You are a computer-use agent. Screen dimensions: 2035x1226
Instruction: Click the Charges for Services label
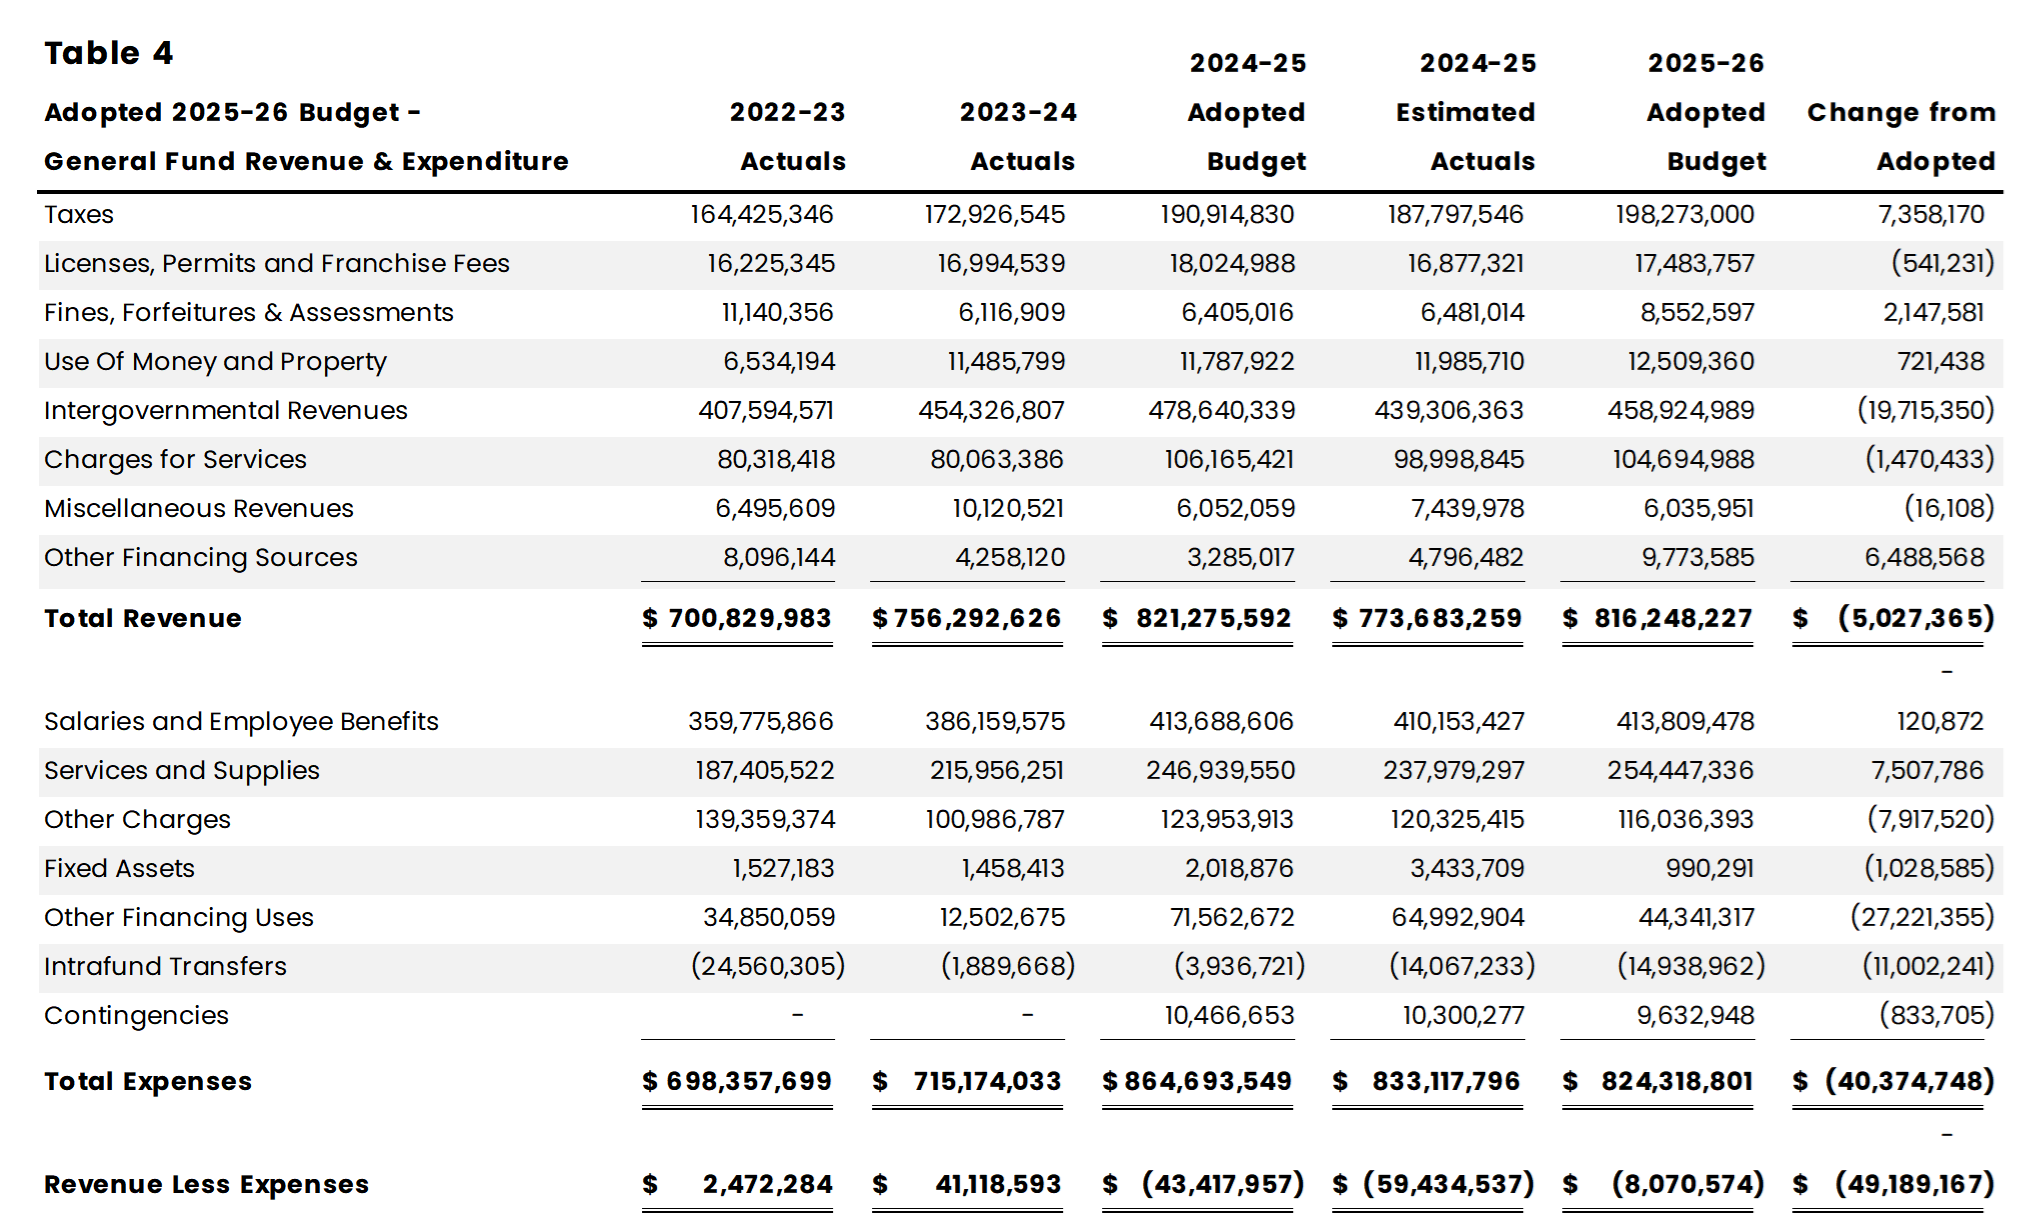(x=175, y=460)
